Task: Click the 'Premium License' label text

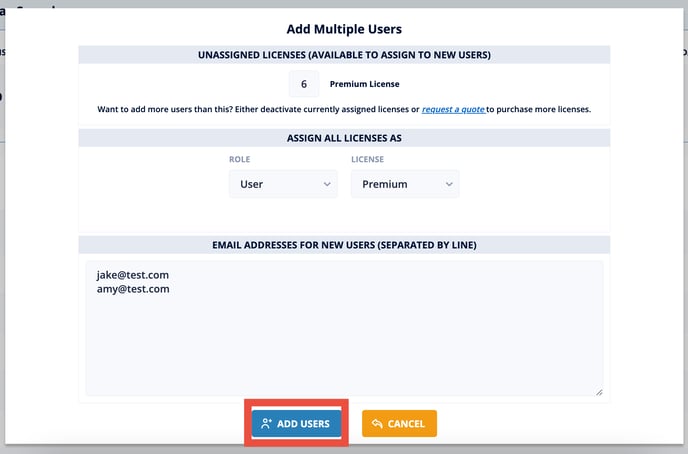Action: click(x=364, y=85)
